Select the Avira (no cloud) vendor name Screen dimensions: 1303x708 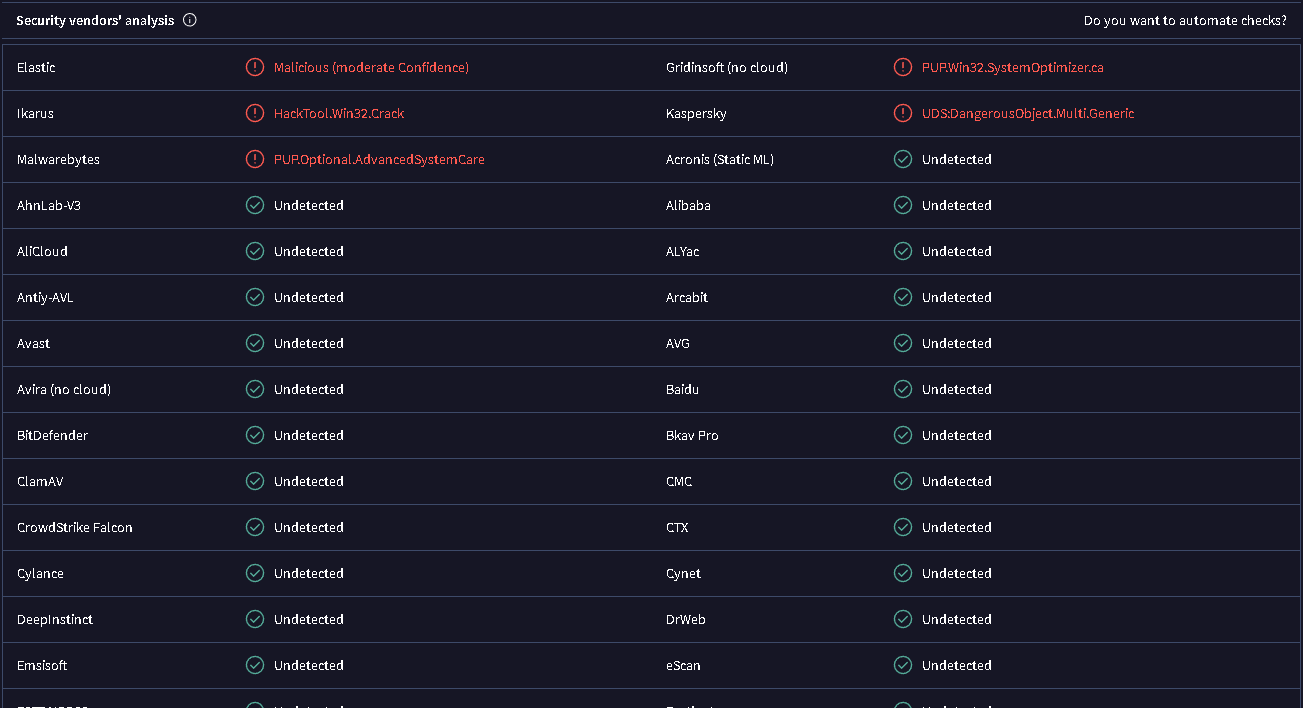point(64,389)
